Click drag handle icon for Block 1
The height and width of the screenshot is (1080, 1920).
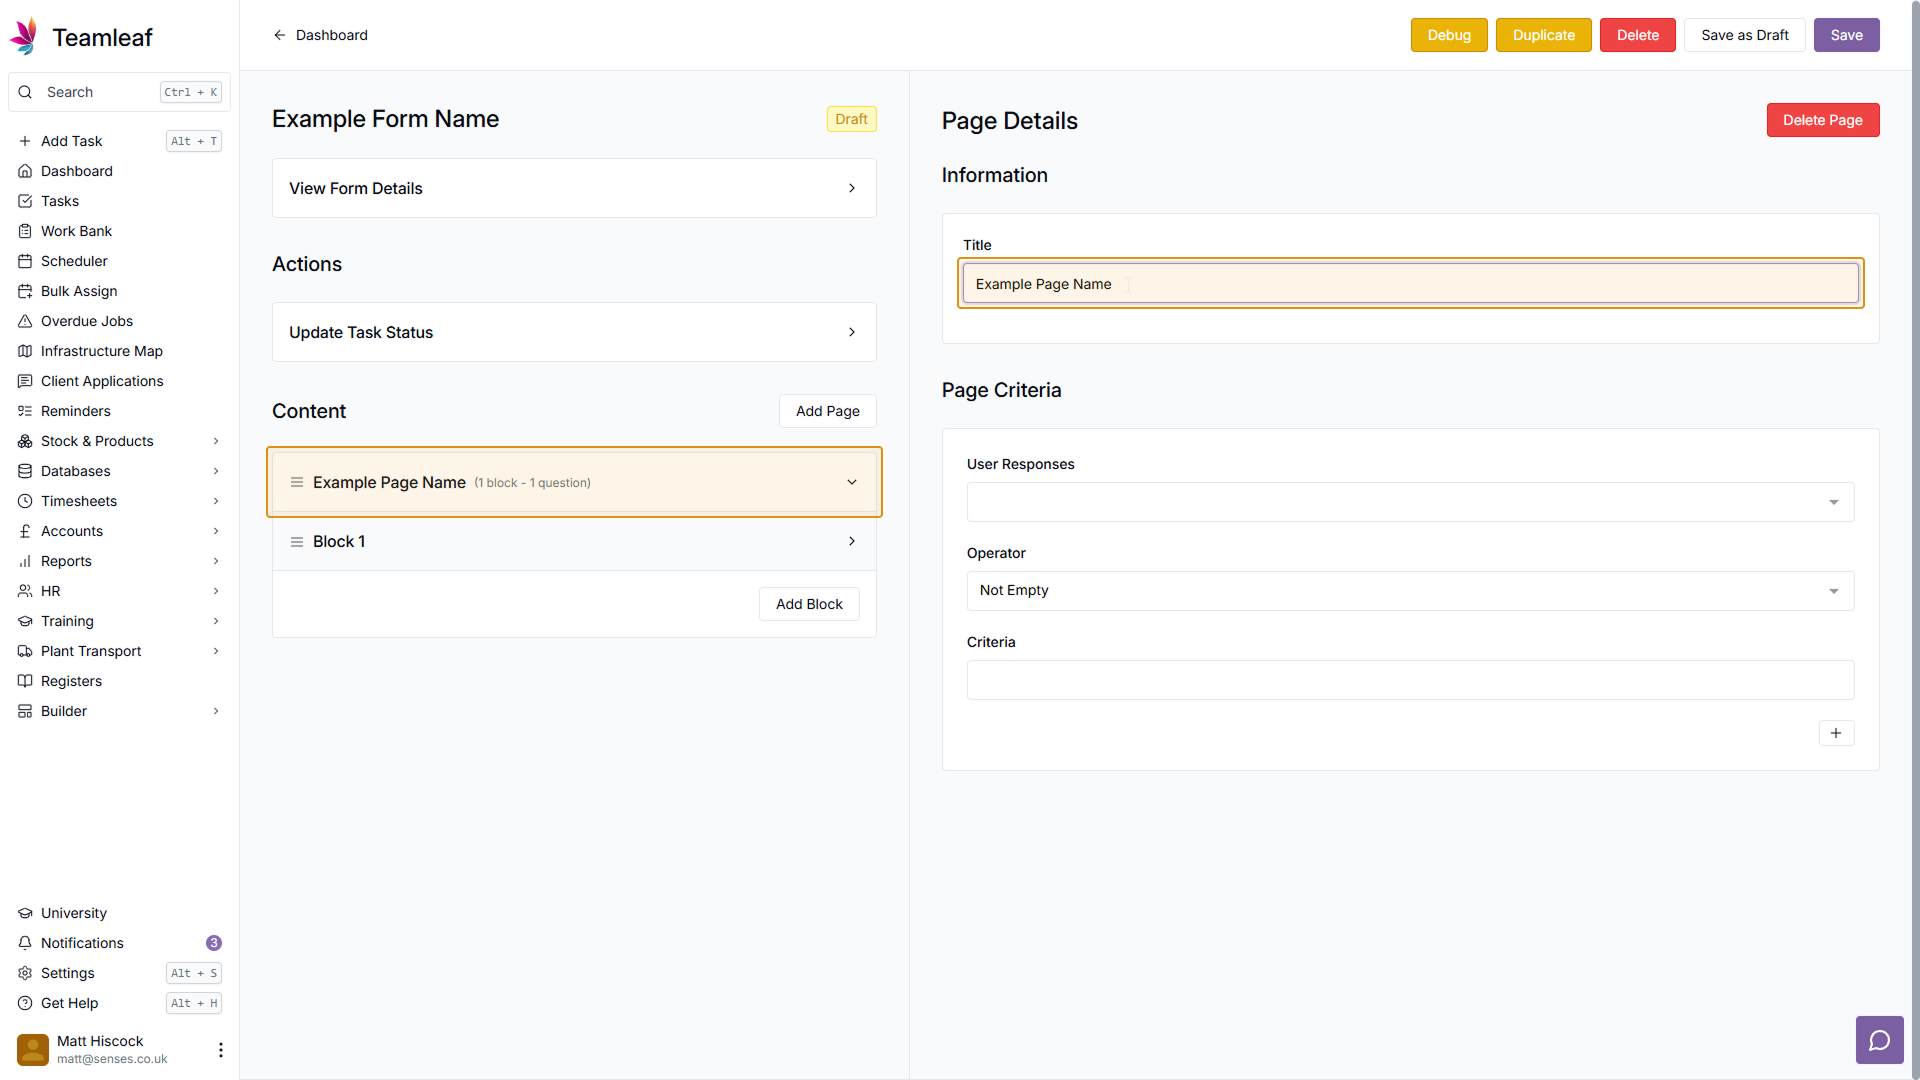[x=297, y=542]
